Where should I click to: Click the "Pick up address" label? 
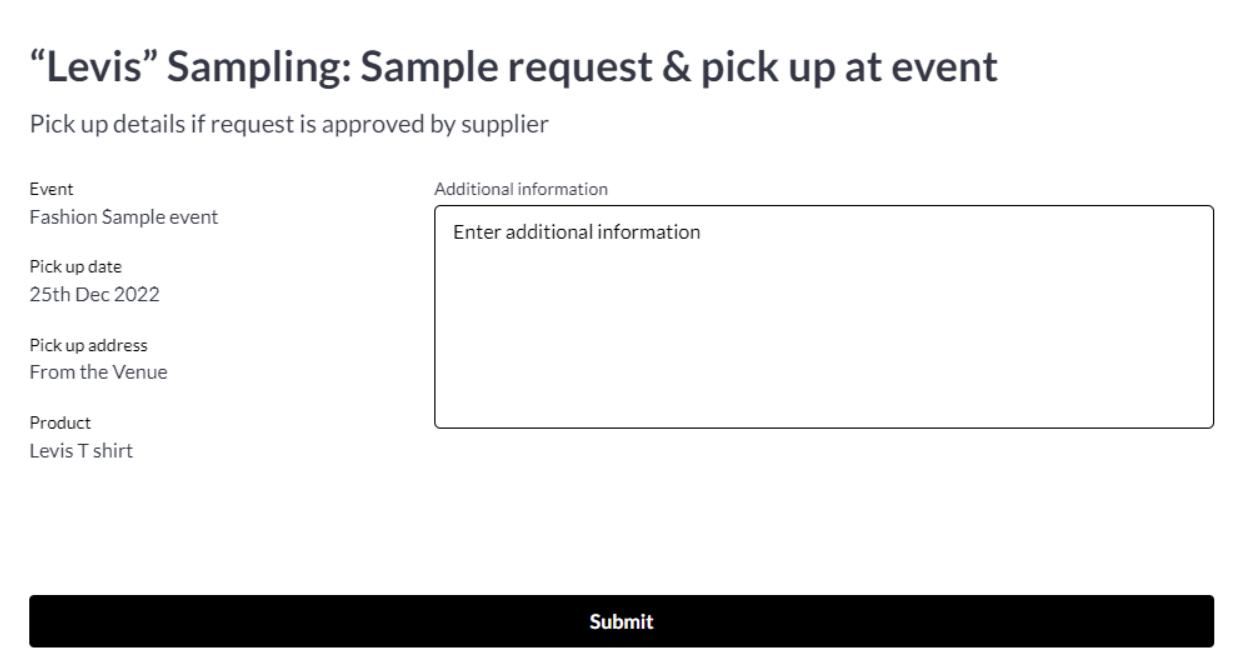click(x=88, y=345)
